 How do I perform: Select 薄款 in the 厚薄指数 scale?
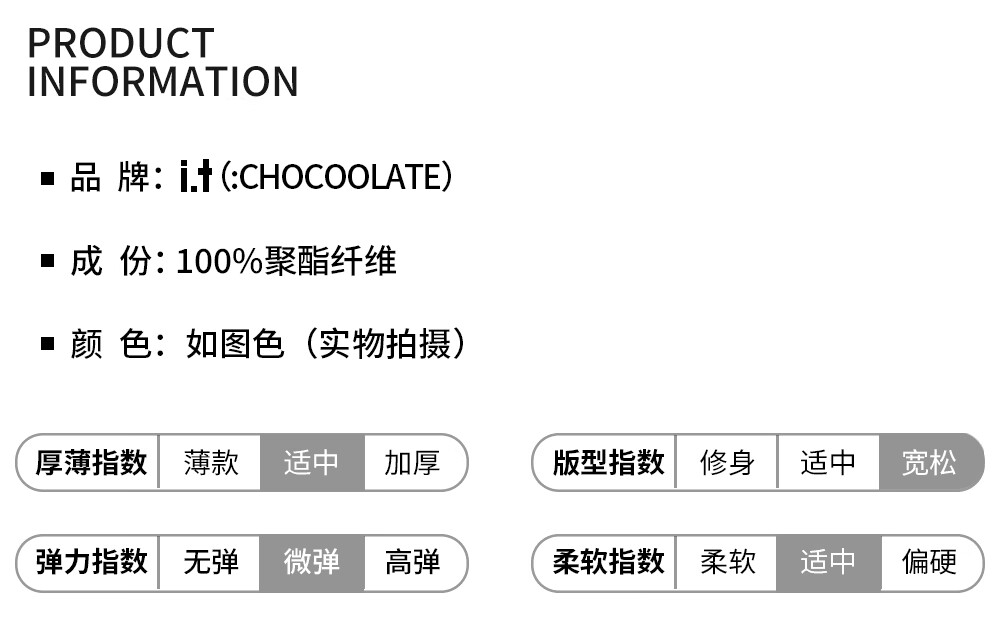(x=211, y=463)
